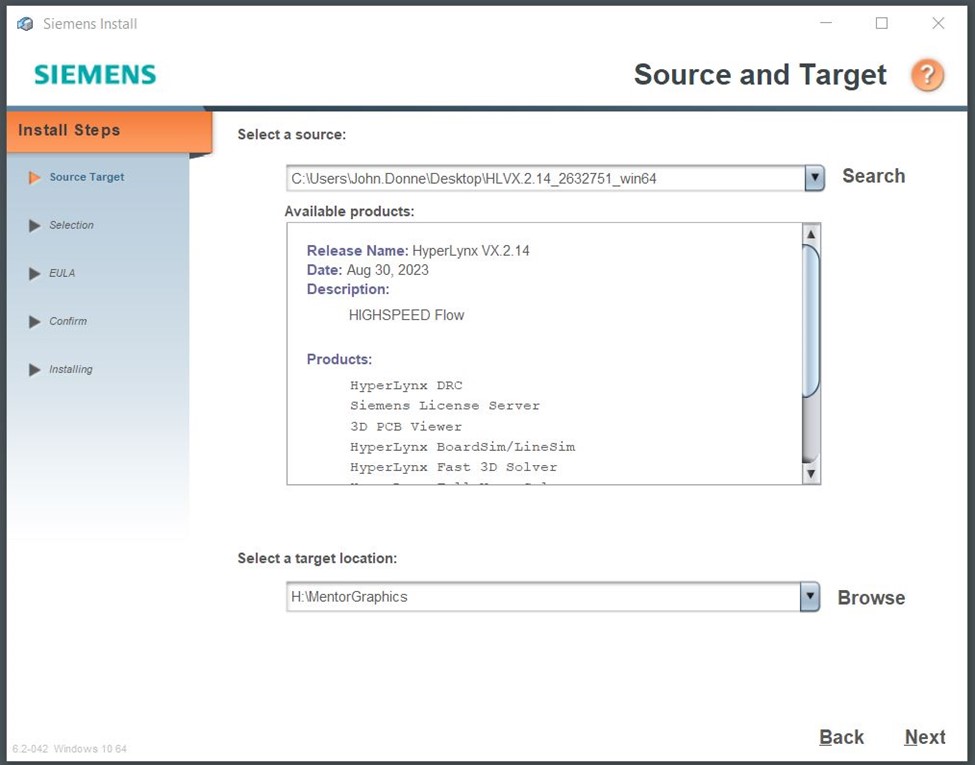The image size is (975, 765).
Task: Click the arrow icon beside Confirm step
Action: [35, 322]
